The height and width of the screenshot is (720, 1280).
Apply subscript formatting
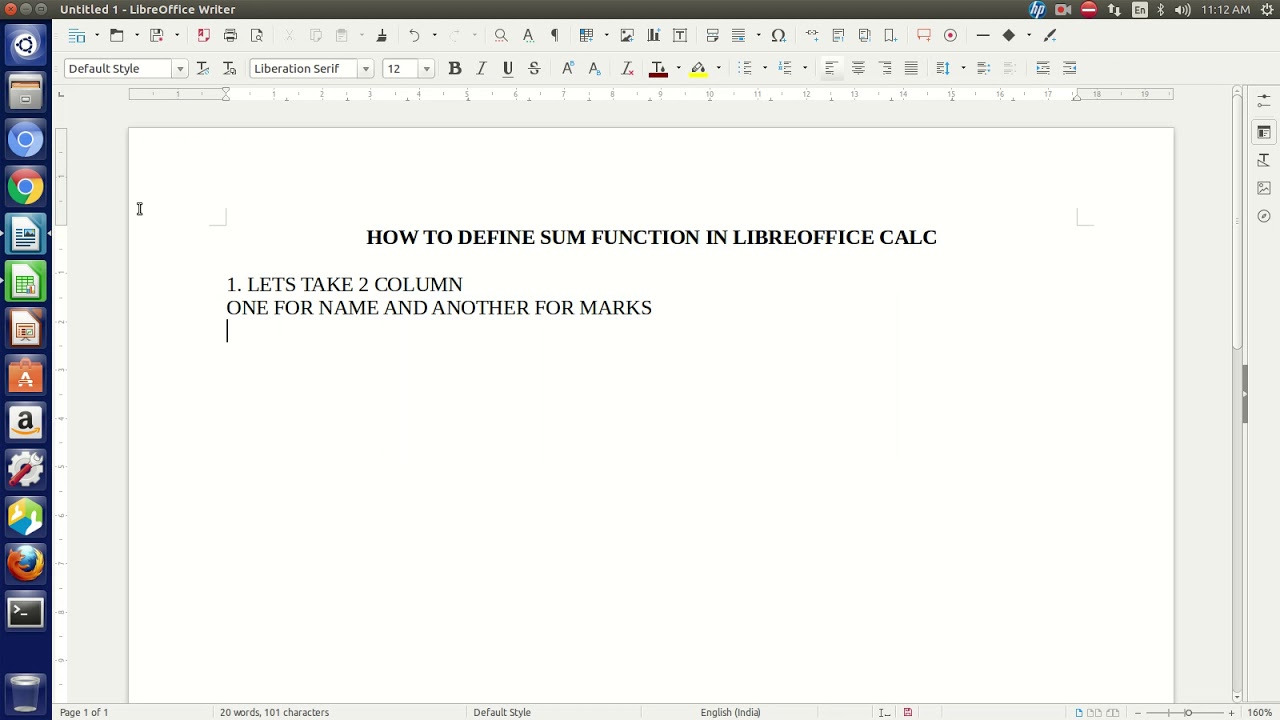tap(594, 68)
